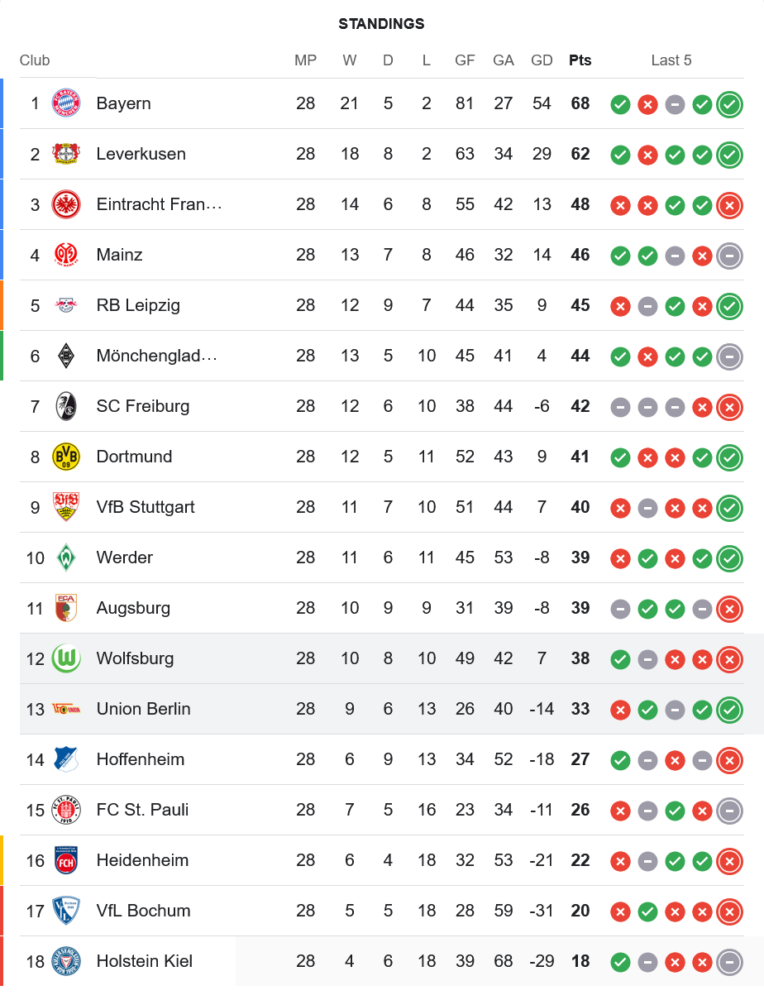
Task: Click the Leverkusen club logo
Action: 65,154
